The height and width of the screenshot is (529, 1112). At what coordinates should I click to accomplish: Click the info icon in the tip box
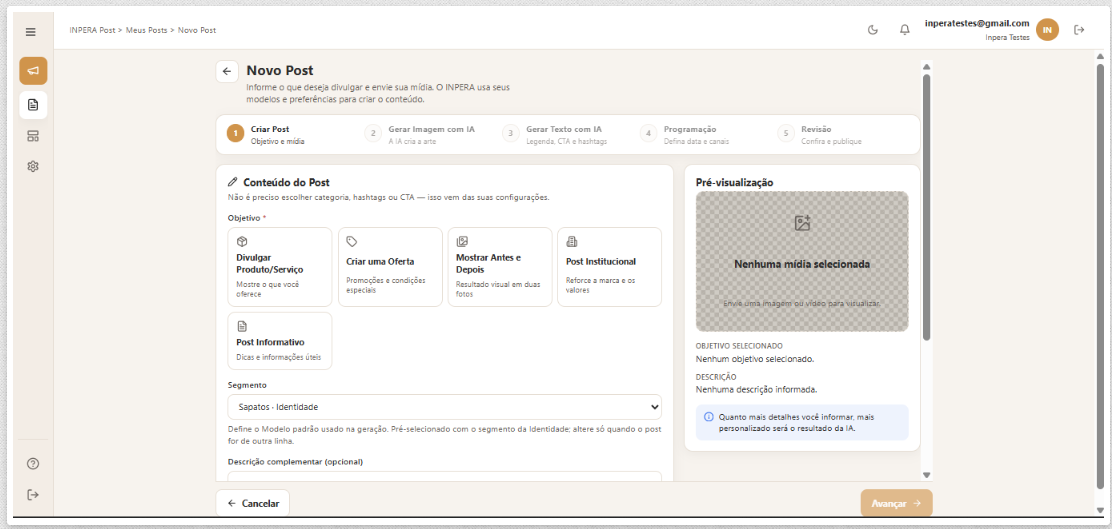(708, 417)
